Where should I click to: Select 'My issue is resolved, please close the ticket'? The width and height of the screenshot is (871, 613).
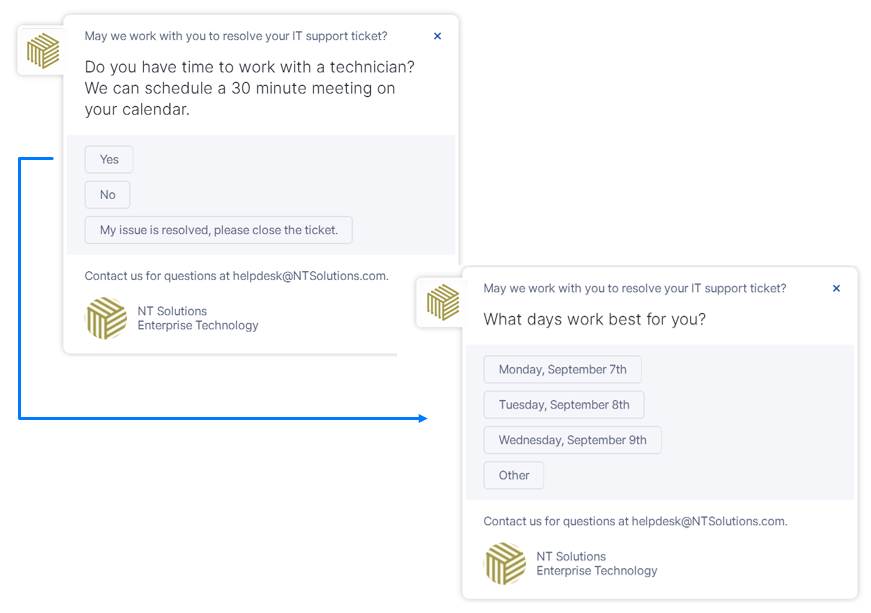pos(218,230)
